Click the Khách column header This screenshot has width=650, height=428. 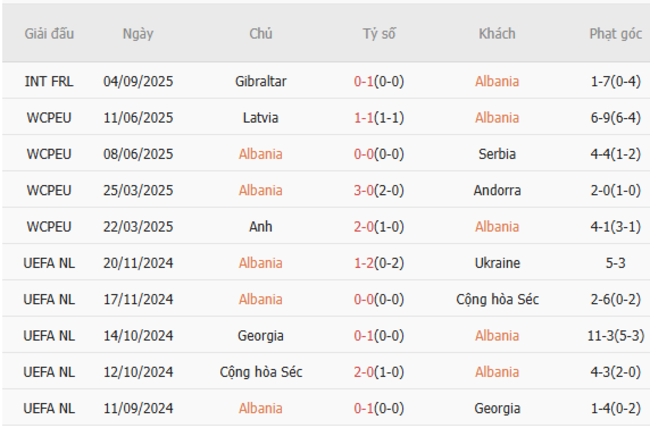[x=497, y=33]
